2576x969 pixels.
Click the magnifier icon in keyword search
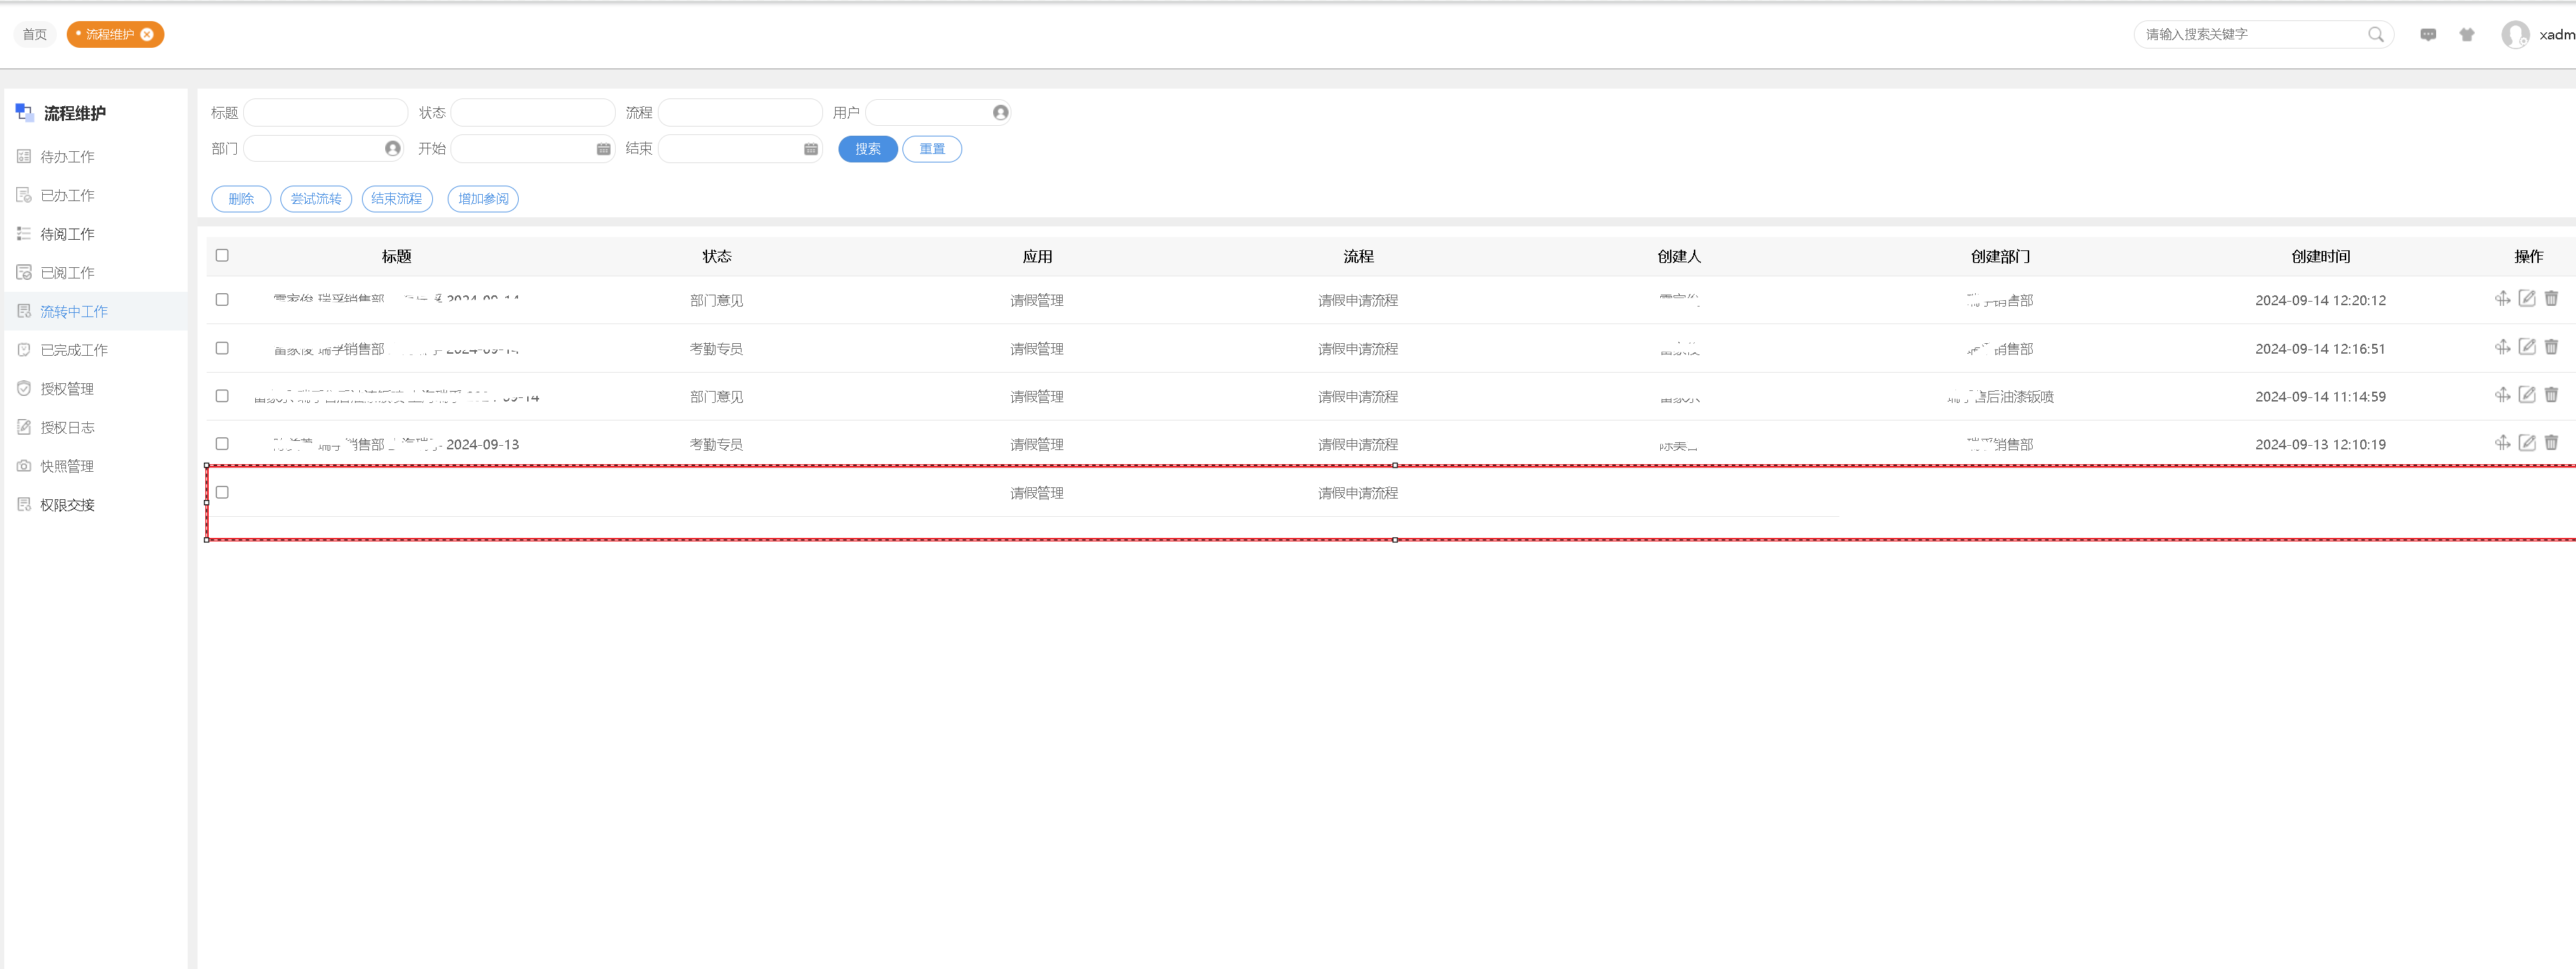click(x=2375, y=35)
